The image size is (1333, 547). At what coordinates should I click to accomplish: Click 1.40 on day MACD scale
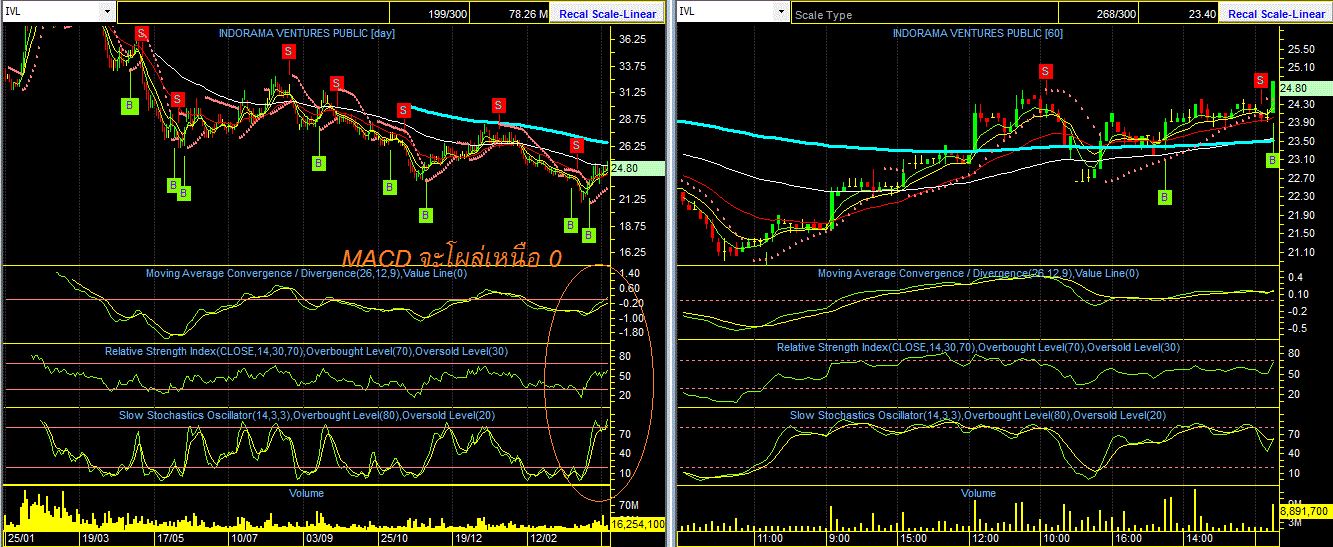pyautogui.click(x=630, y=273)
